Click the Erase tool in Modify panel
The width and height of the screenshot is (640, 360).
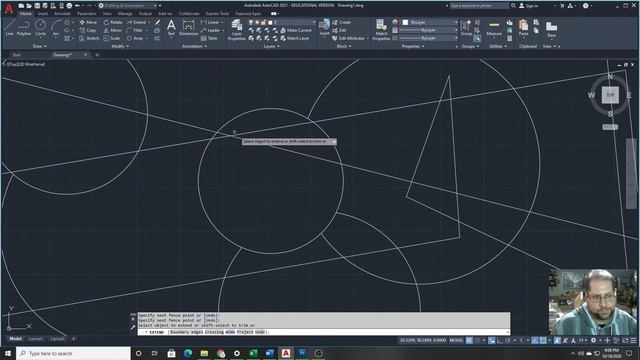tap(157, 22)
